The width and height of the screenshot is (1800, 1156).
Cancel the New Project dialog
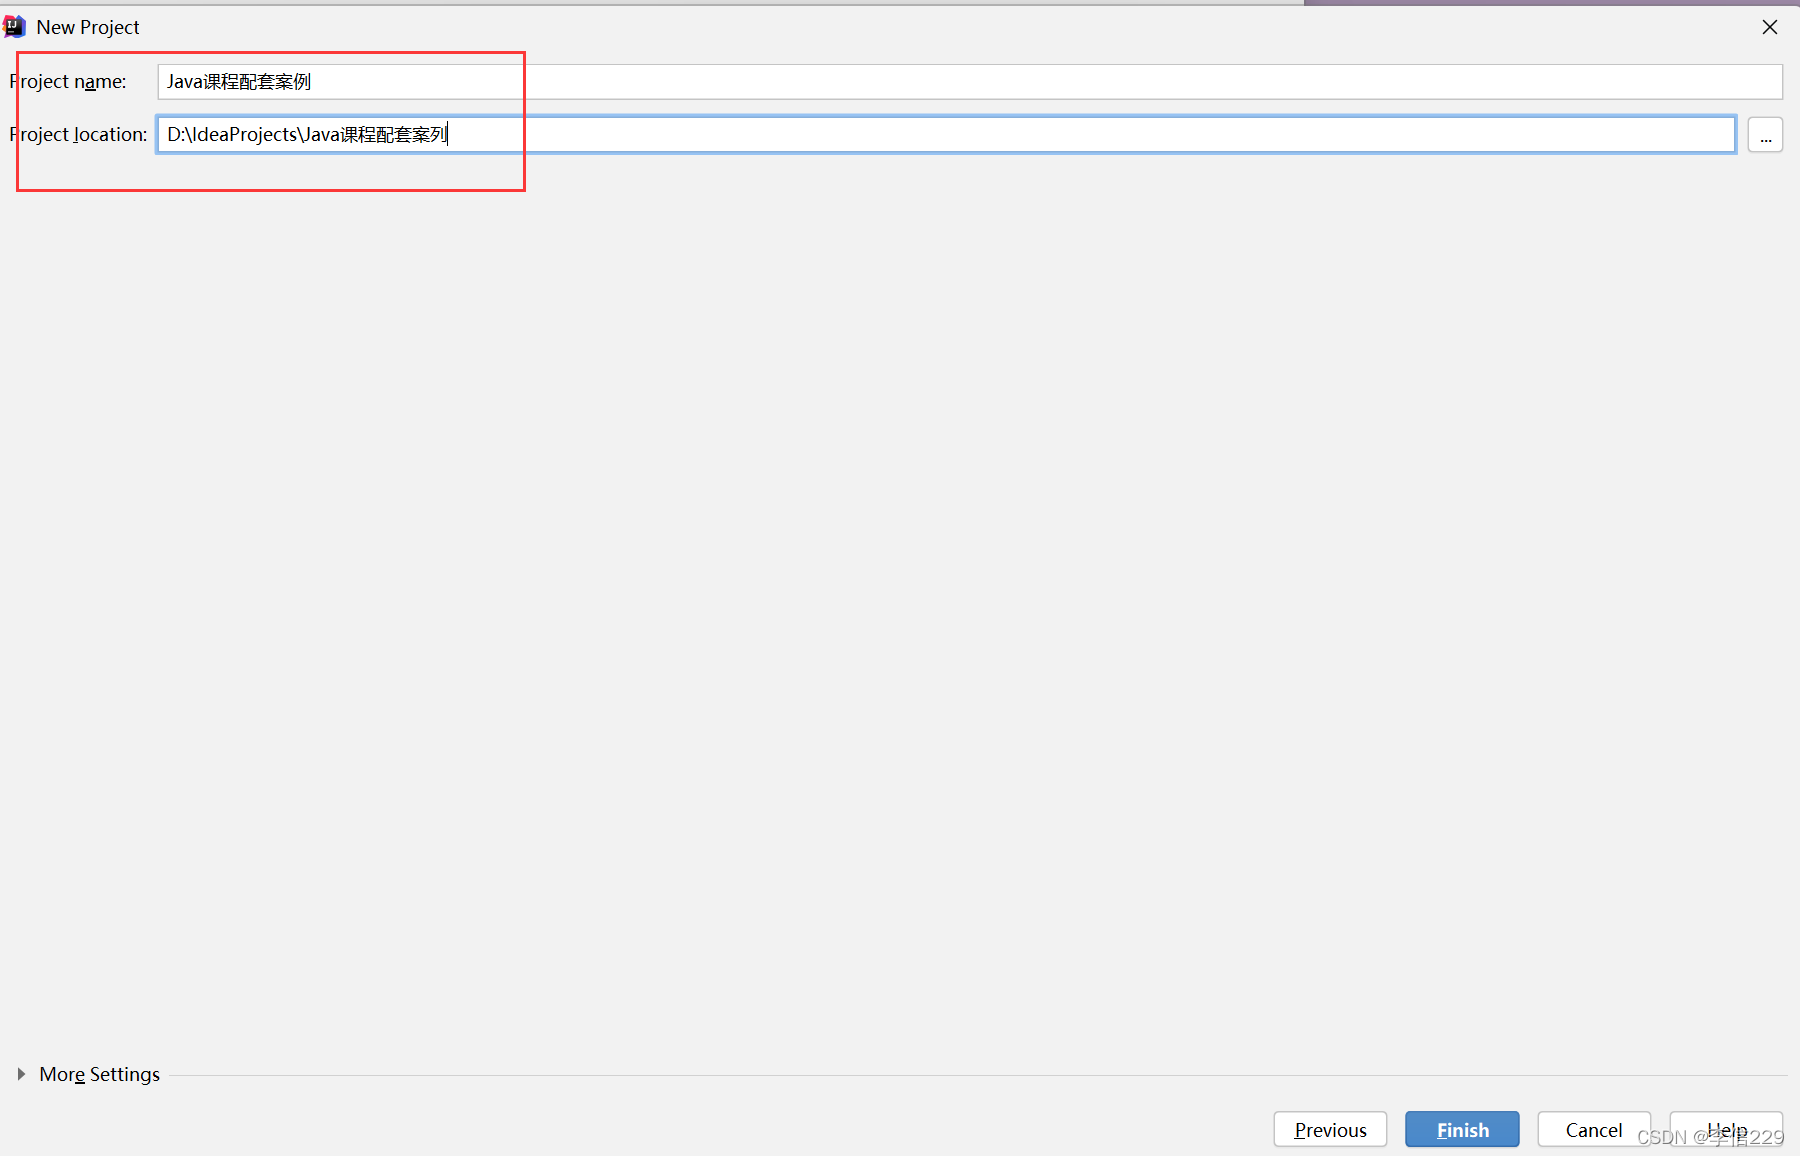pyautogui.click(x=1594, y=1129)
